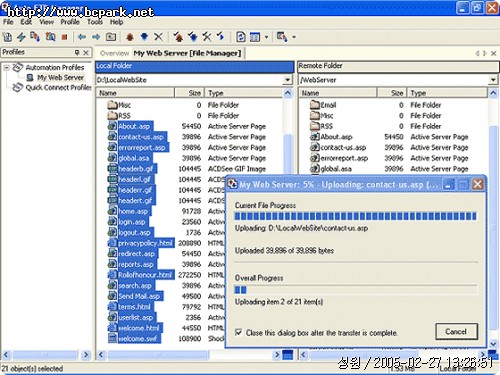Open the D:\LocalWebSite path dropdown
The height and width of the screenshot is (375, 500).
point(287,80)
